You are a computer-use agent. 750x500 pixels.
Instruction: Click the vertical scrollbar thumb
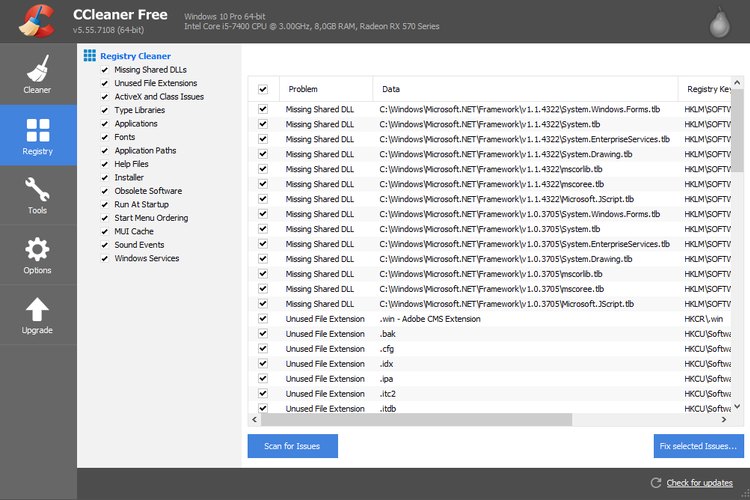tap(738, 130)
